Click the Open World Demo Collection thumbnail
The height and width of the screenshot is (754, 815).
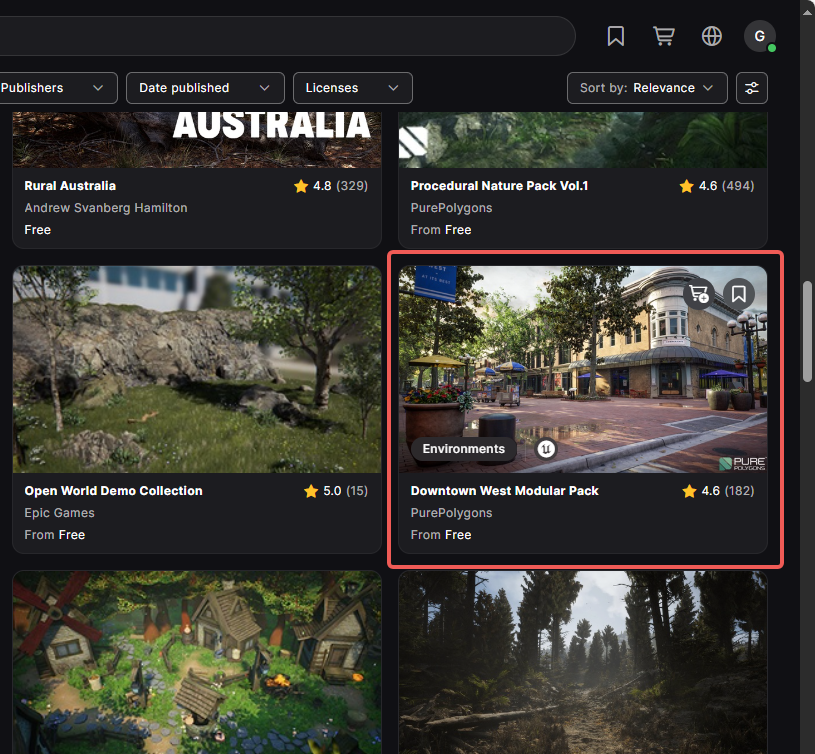pyautogui.click(x=197, y=369)
